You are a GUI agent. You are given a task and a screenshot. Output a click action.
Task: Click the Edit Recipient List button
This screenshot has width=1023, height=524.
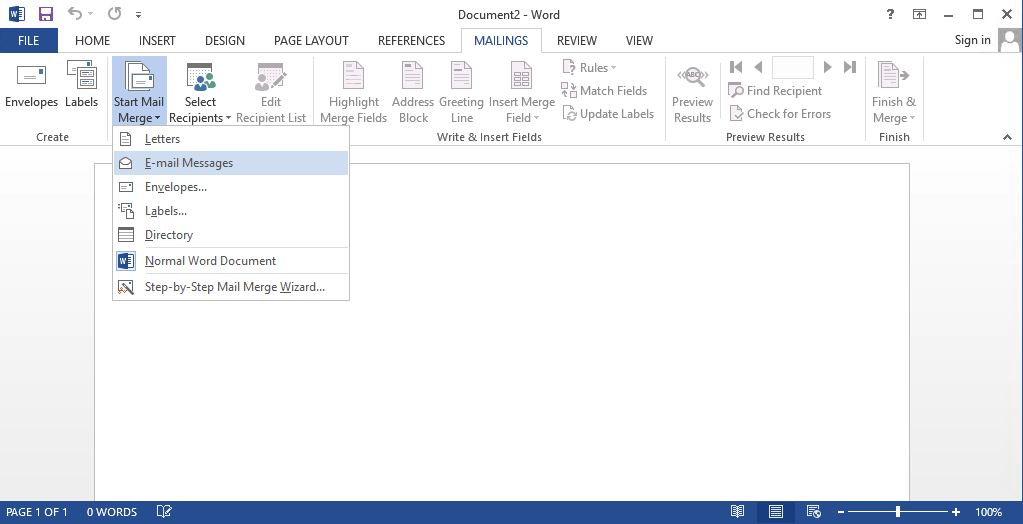point(271,91)
